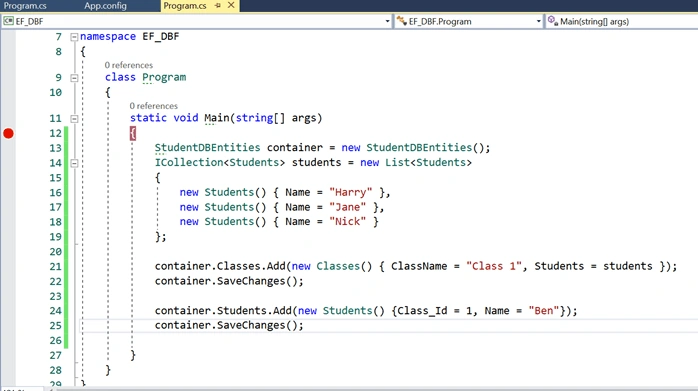Switch to the first Program.cs tab
The image size is (698, 391).
(25, 6)
